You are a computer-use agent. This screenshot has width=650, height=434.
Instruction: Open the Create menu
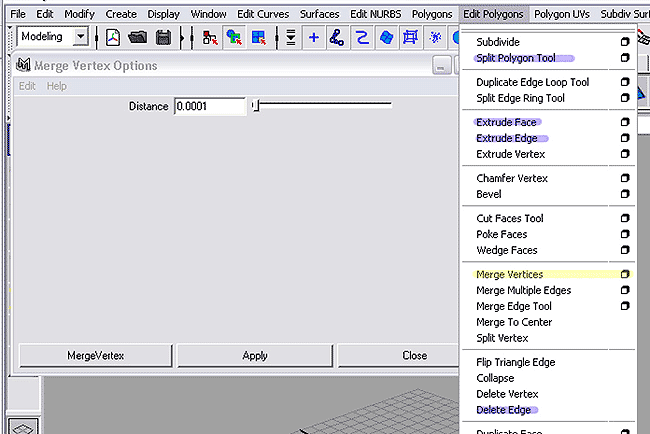[121, 14]
